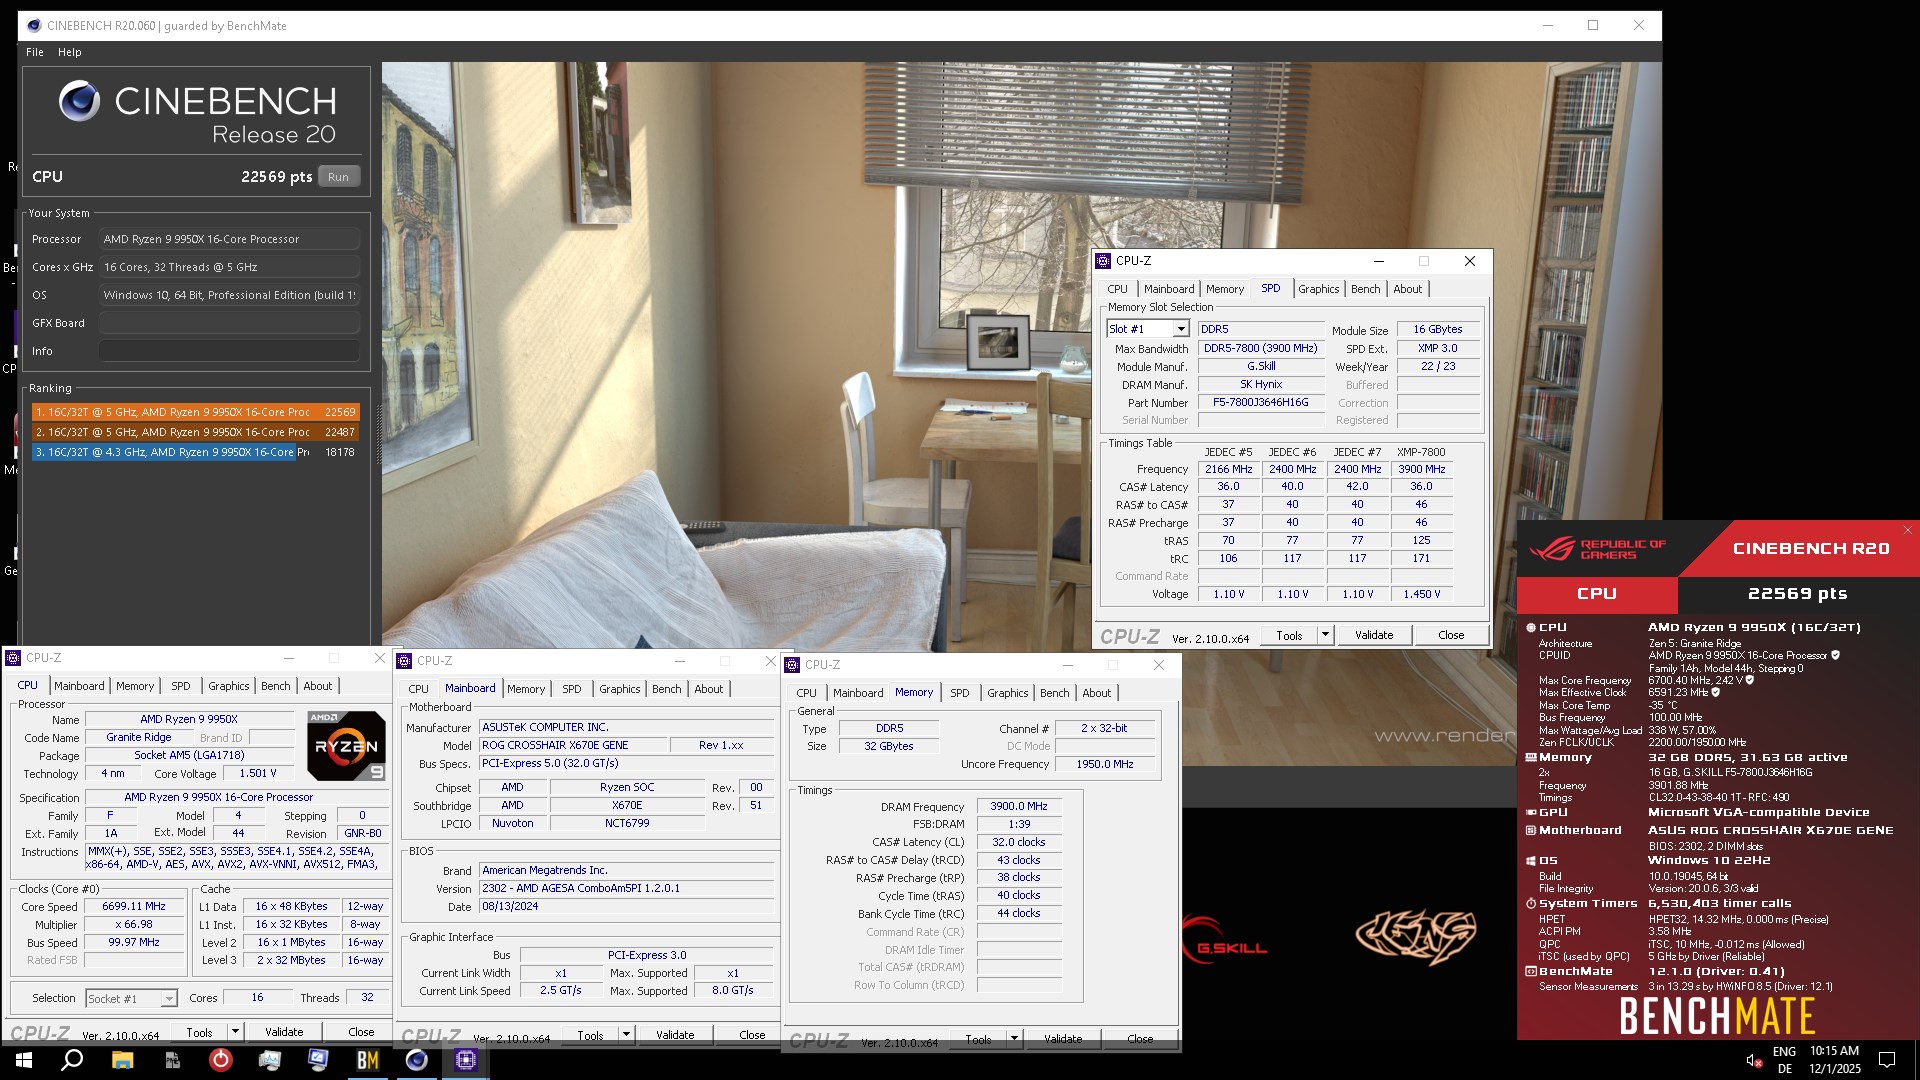Screen dimensions: 1920x1080
Task: Open the PNG file icon in taskbar
Action: click(171, 1060)
